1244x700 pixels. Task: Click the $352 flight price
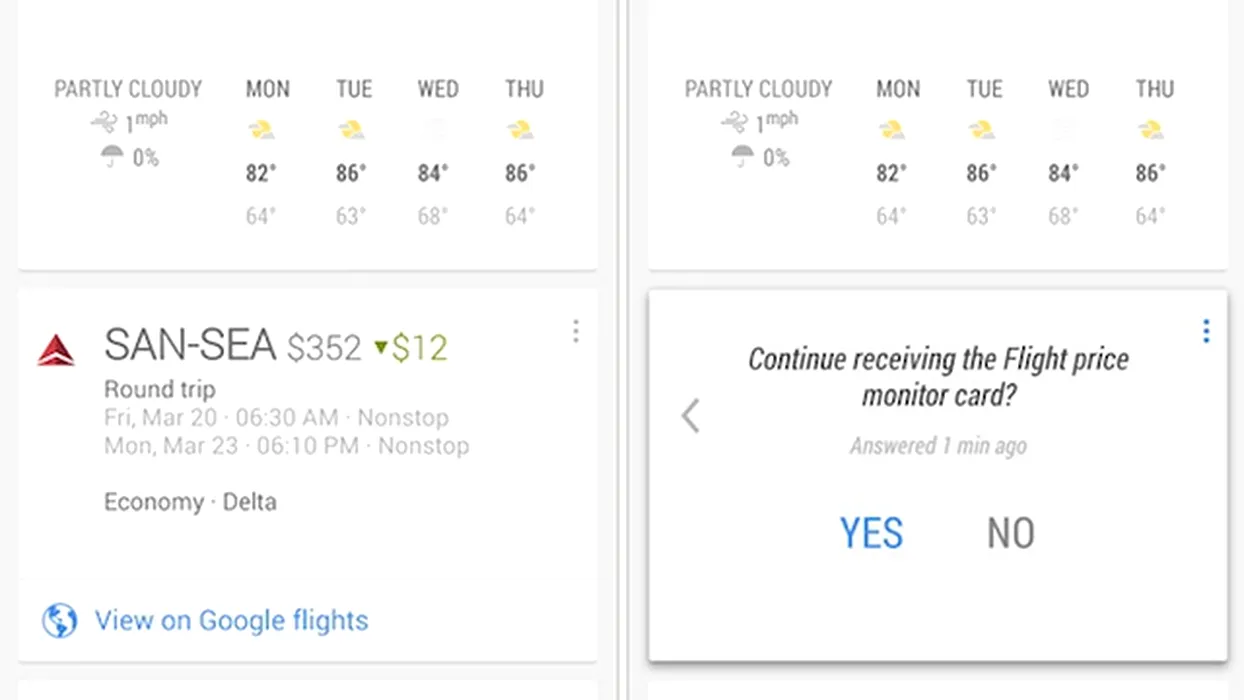pos(324,348)
